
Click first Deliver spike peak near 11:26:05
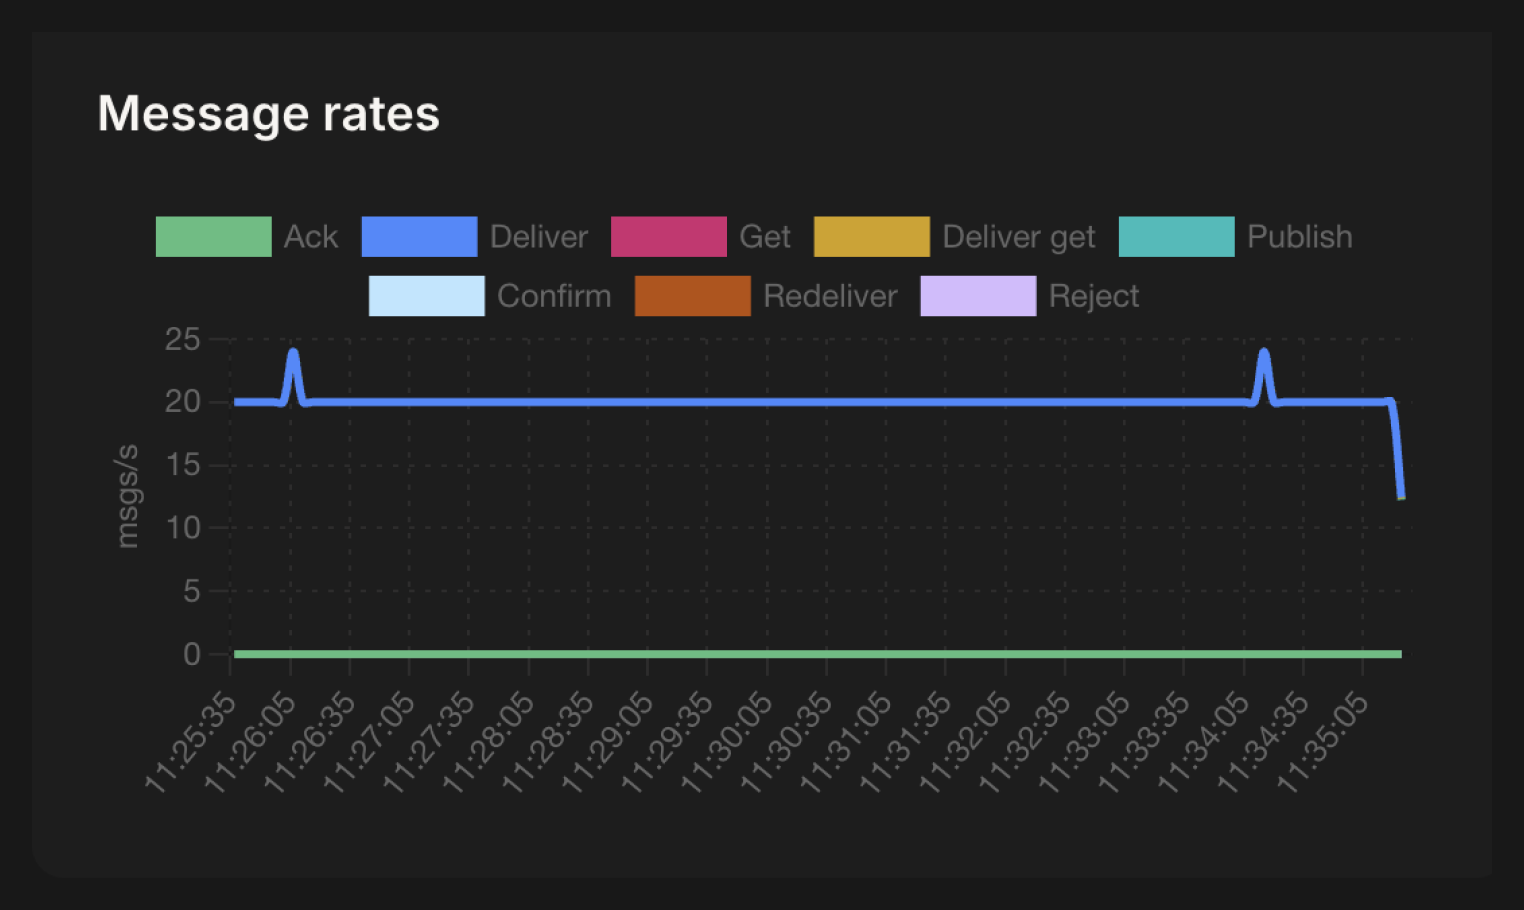[x=293, y=353]
